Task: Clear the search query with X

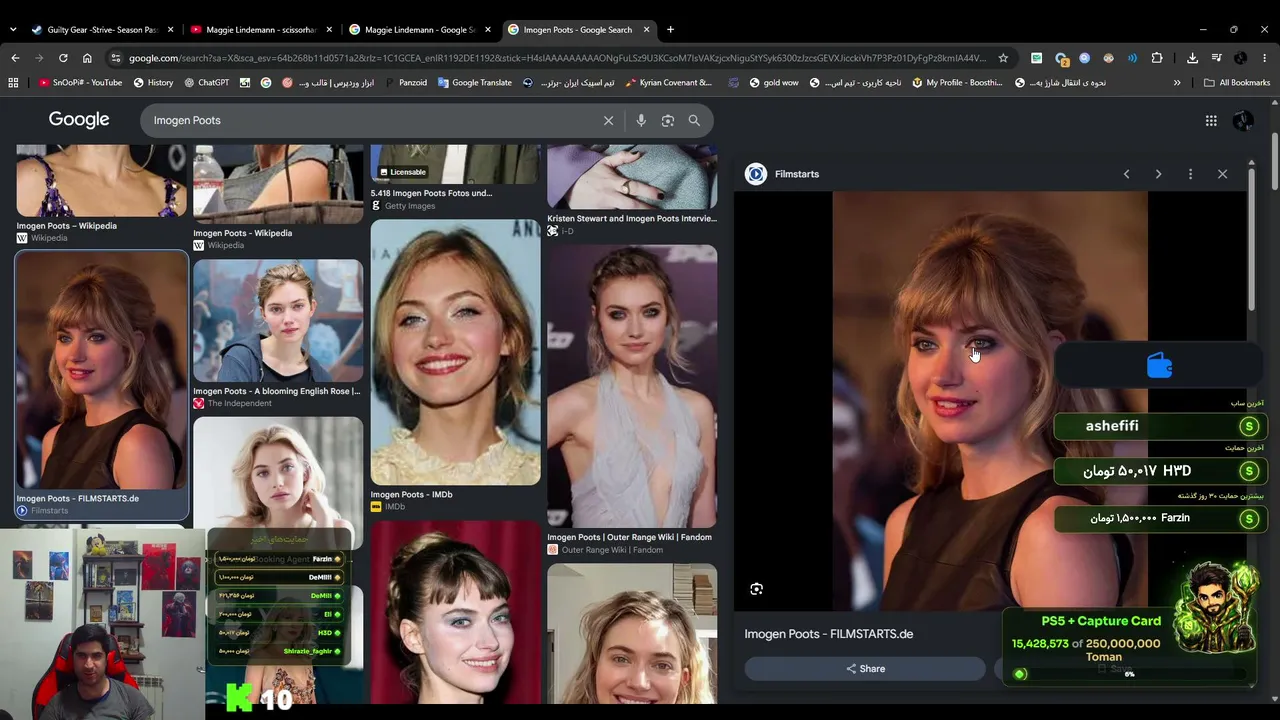Action: (608, 120)
